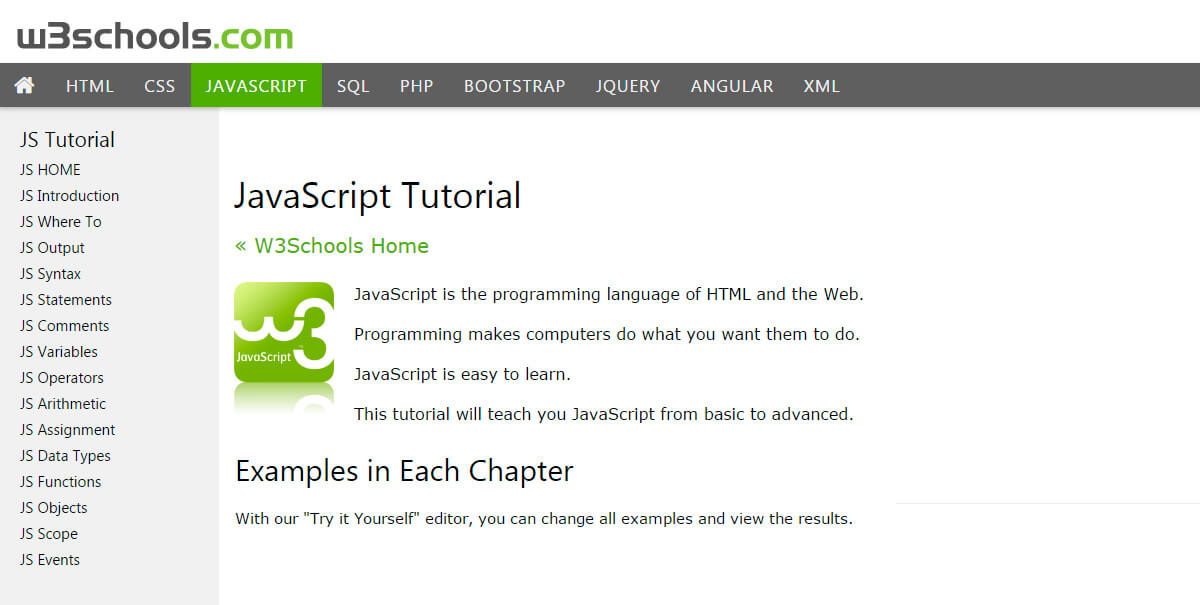1200x605 pixels.
Task: Select the JAVASCRIPT navigation tab
Action: coord(256,86)
